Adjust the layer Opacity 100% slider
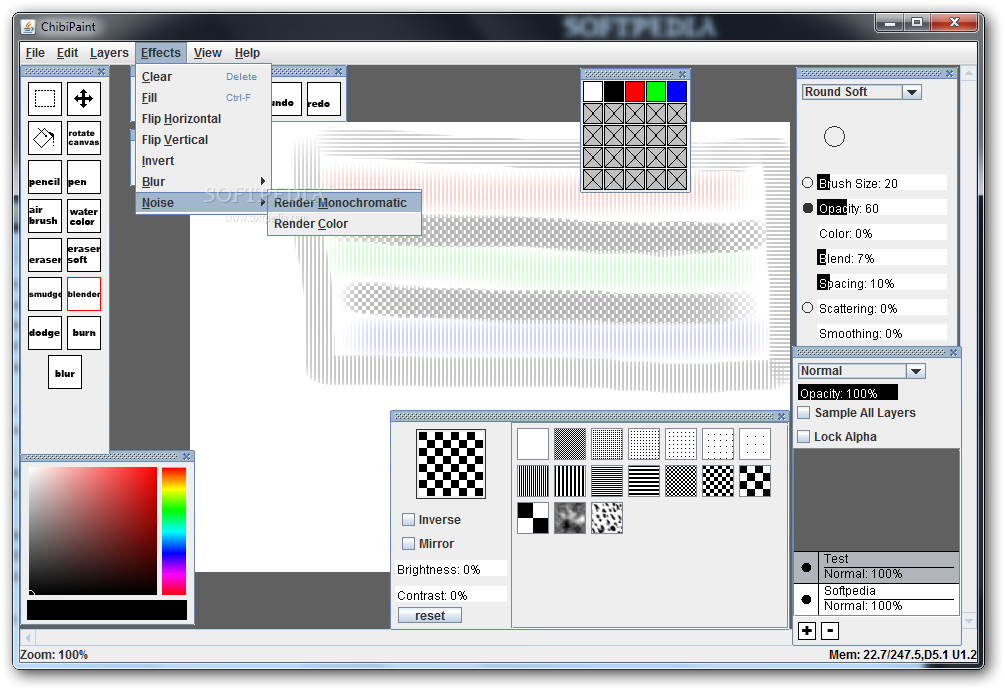Screen dimensions: 1005x690 pos(848,393)
